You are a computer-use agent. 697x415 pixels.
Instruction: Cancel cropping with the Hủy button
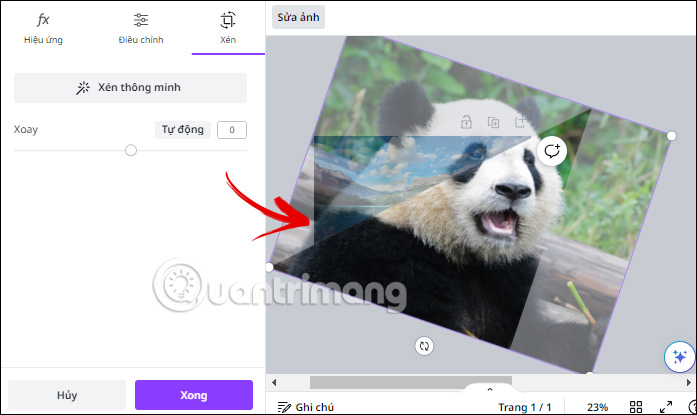tap(67, 395)
